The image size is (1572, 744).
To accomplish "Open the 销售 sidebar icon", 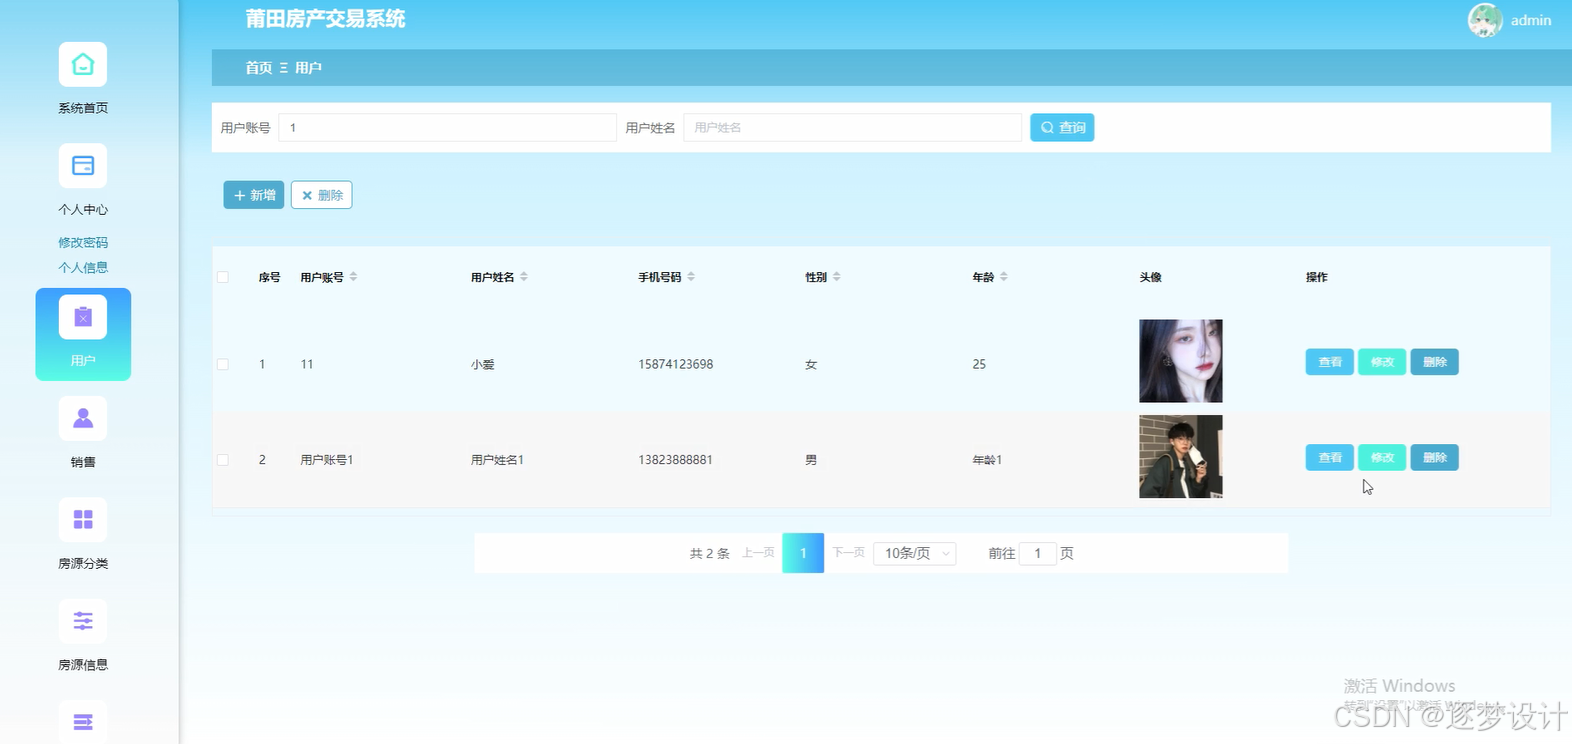I will point(83,419).
